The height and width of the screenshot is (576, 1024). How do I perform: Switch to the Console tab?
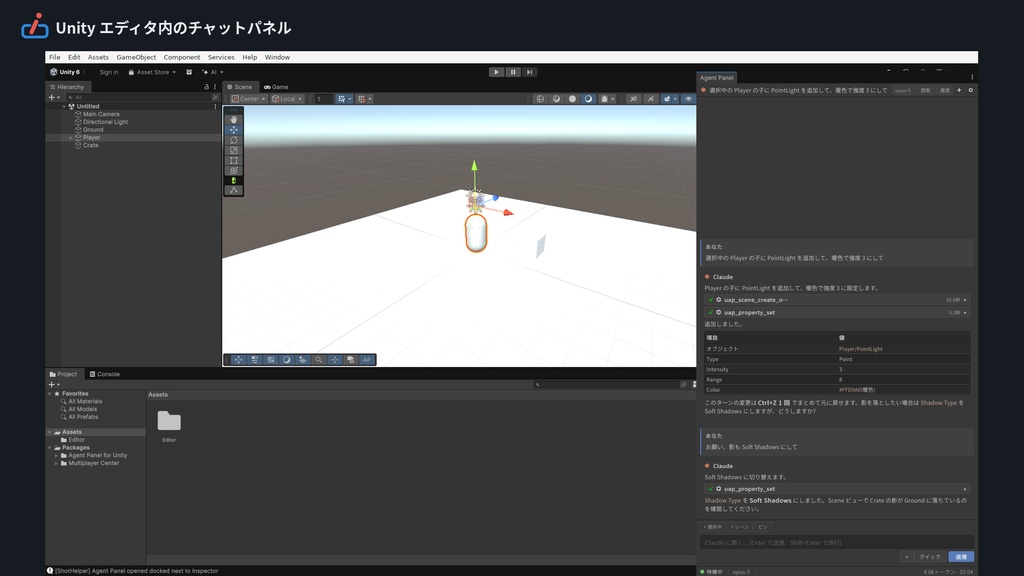104,374
